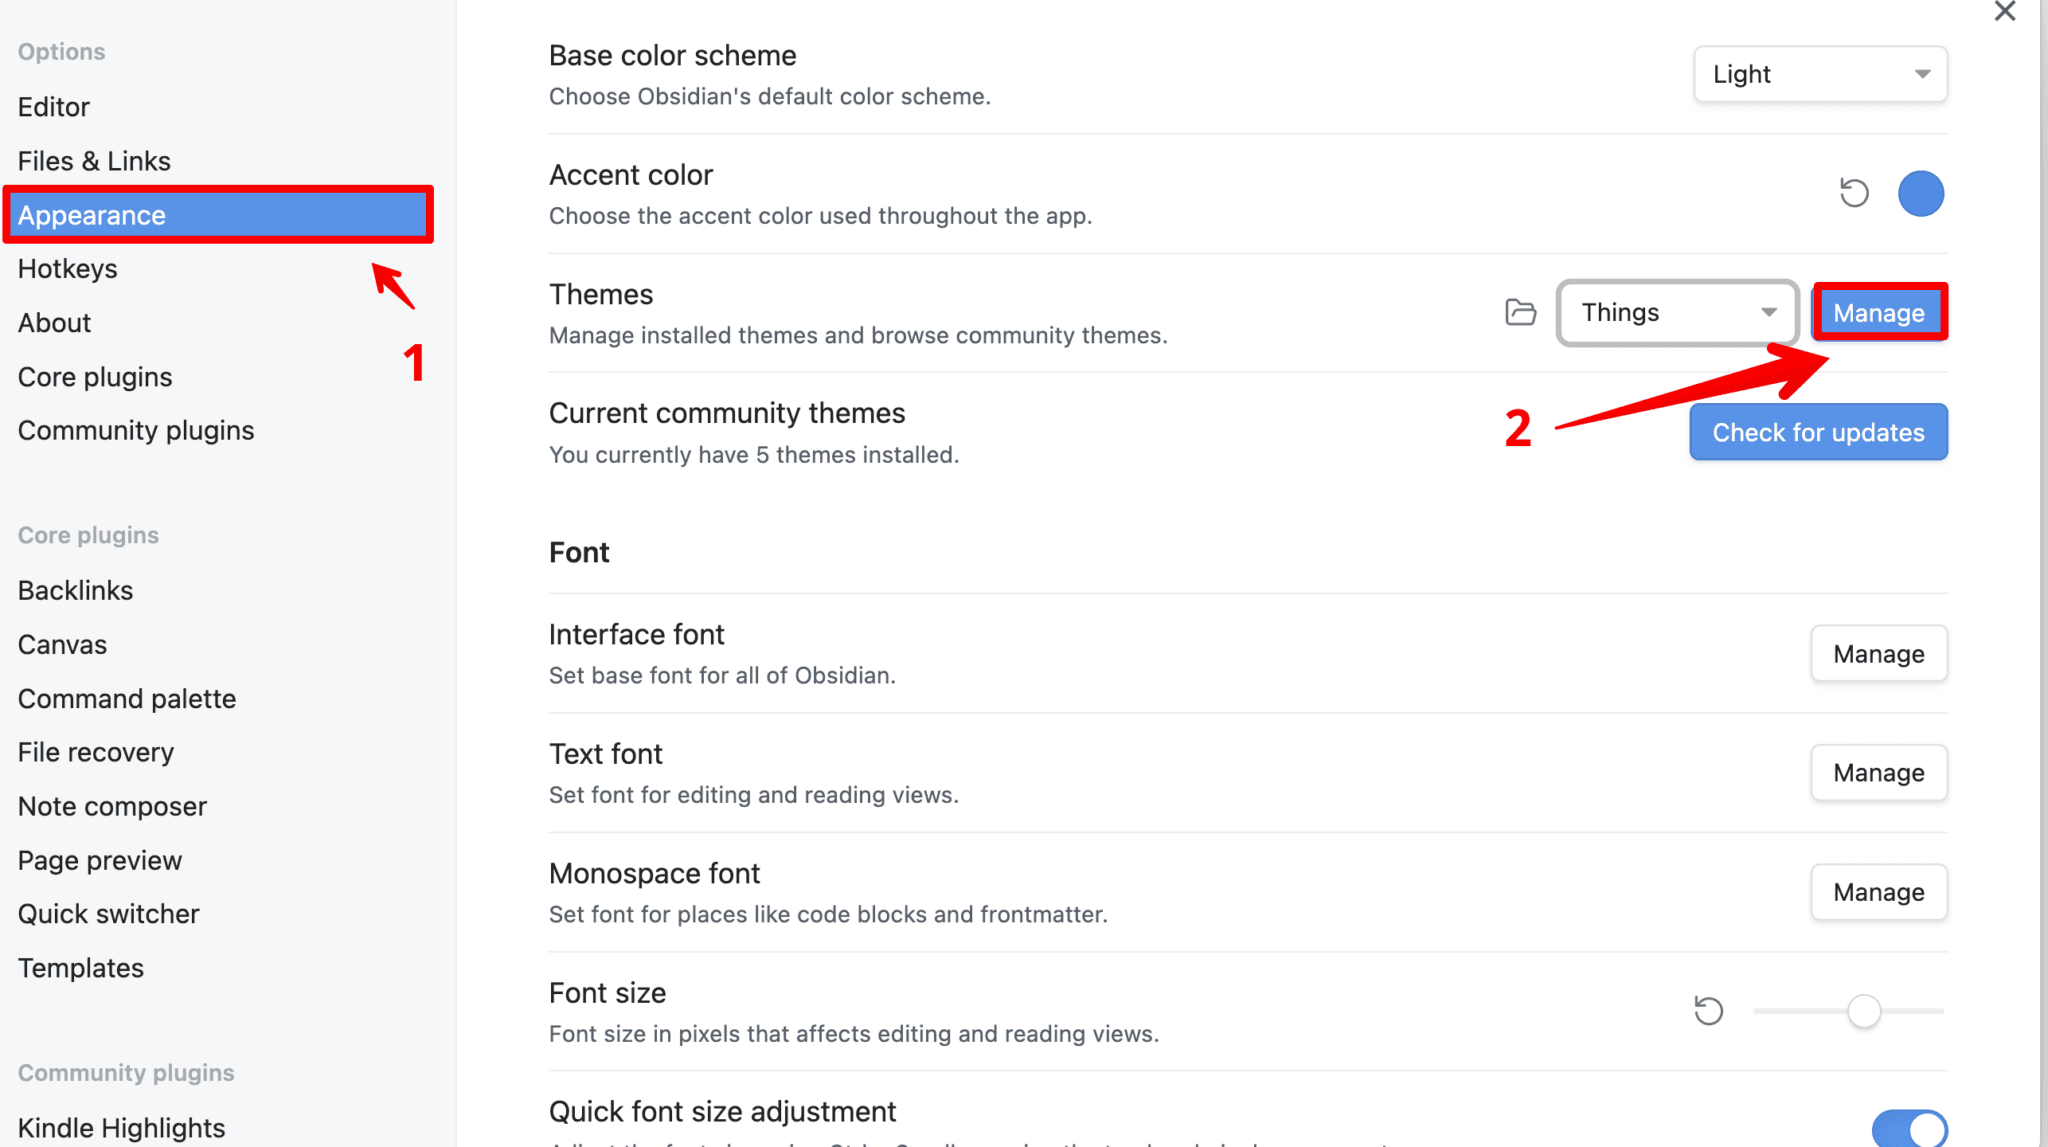Open the Editor settings section
This screenshot has height=1147, width=2048.
click(53, 106)
